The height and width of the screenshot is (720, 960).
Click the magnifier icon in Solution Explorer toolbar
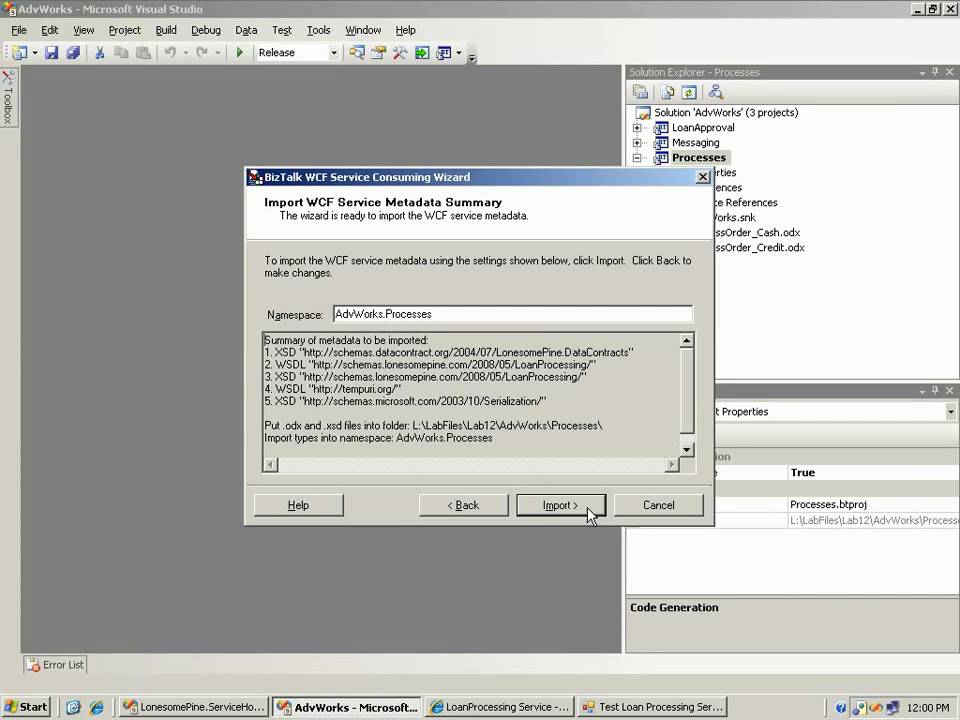coord(716,92)
